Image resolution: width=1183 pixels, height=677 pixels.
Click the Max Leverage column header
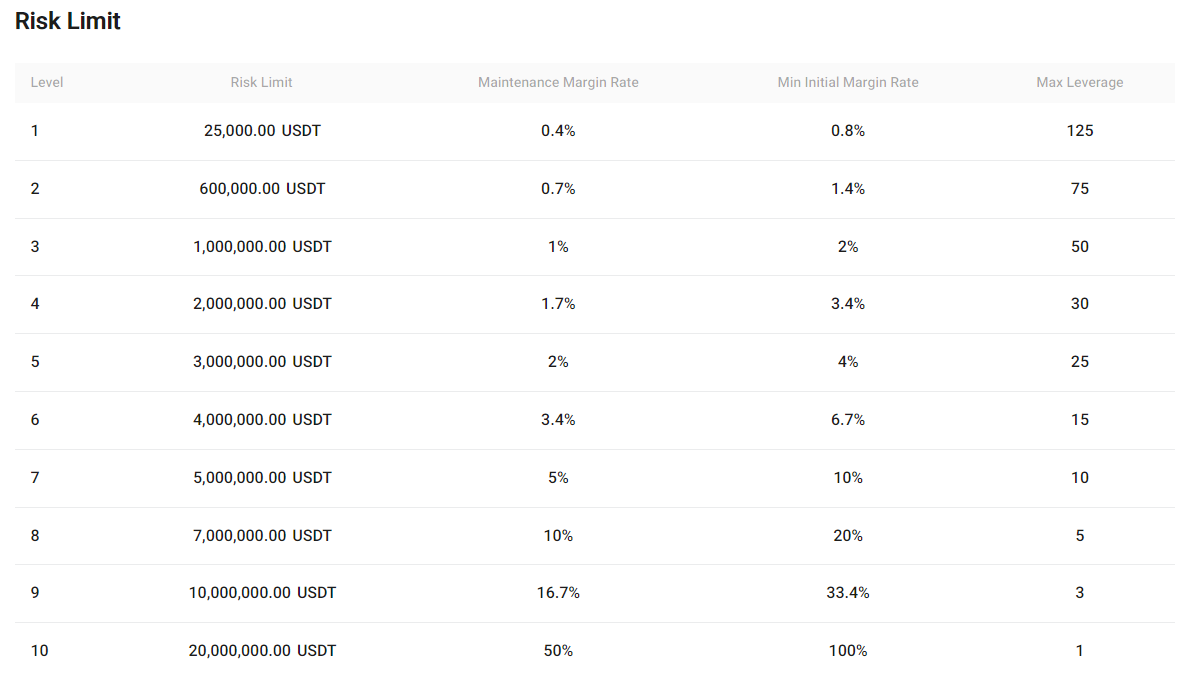(x=1080, y=82)
